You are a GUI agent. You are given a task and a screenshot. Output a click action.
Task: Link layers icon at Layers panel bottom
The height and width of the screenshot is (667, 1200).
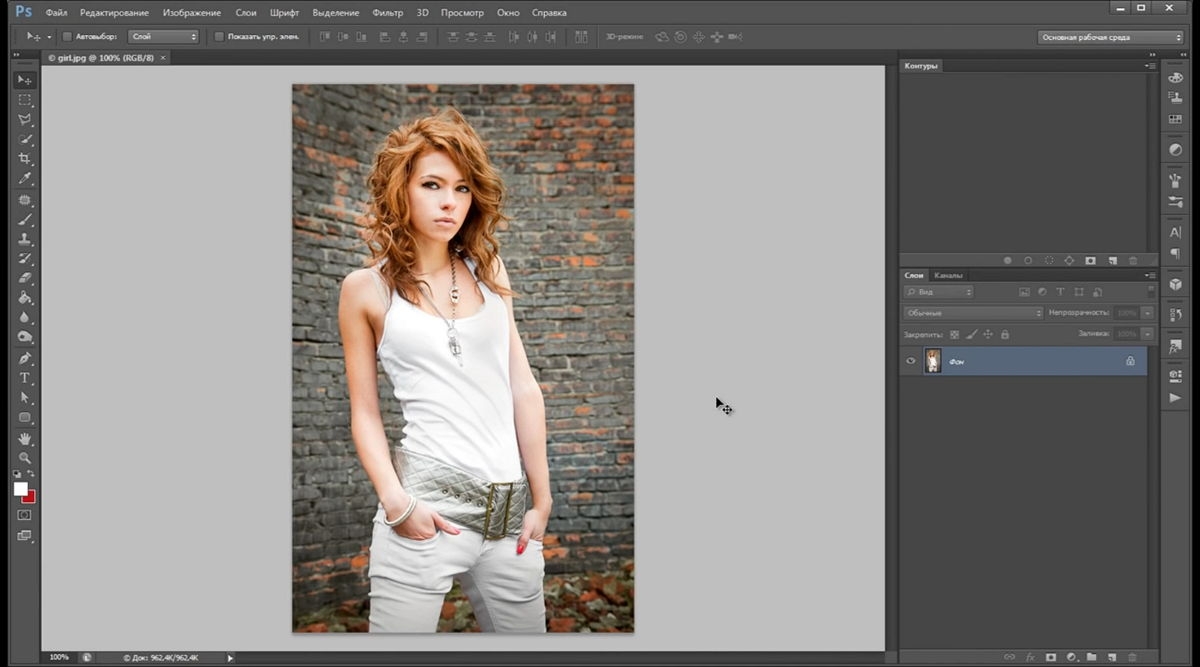pos(1010,657)
